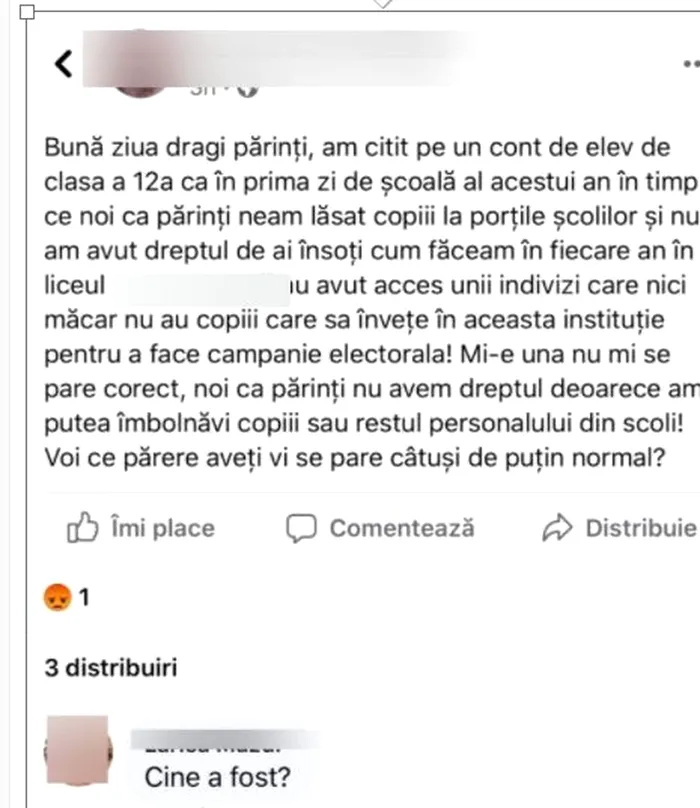Click the share arrow icon
700x808 pixels.
555,528
